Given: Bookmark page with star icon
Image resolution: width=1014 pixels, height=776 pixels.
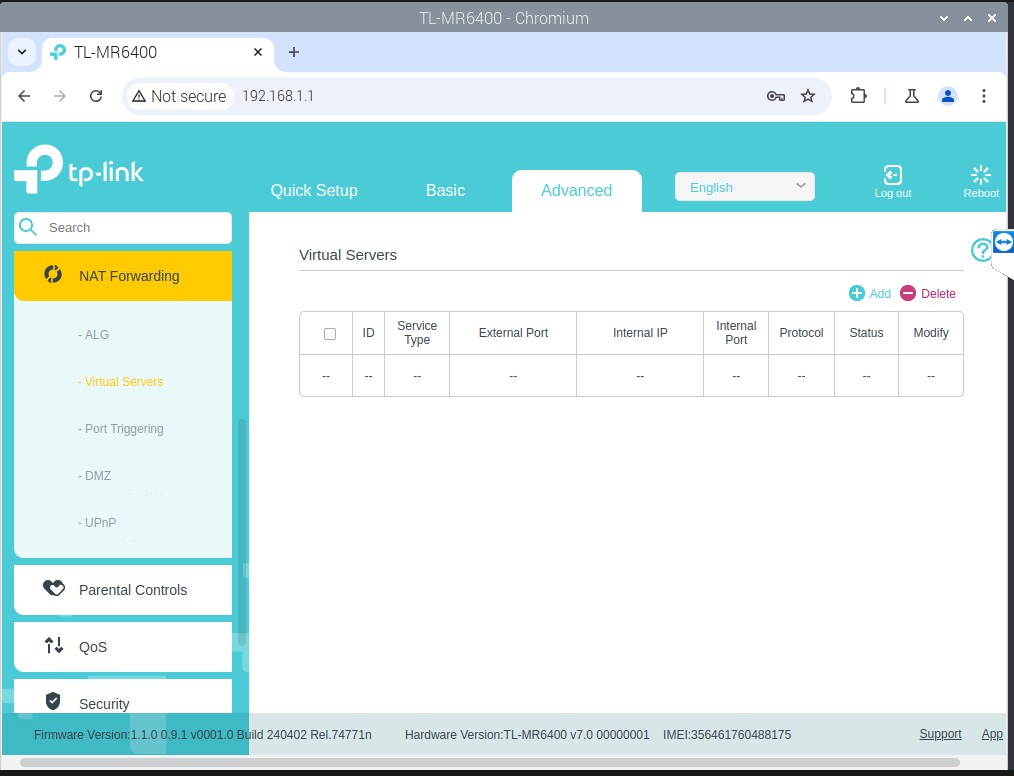Looking at the screenshot, I should [x=808, y=96].
